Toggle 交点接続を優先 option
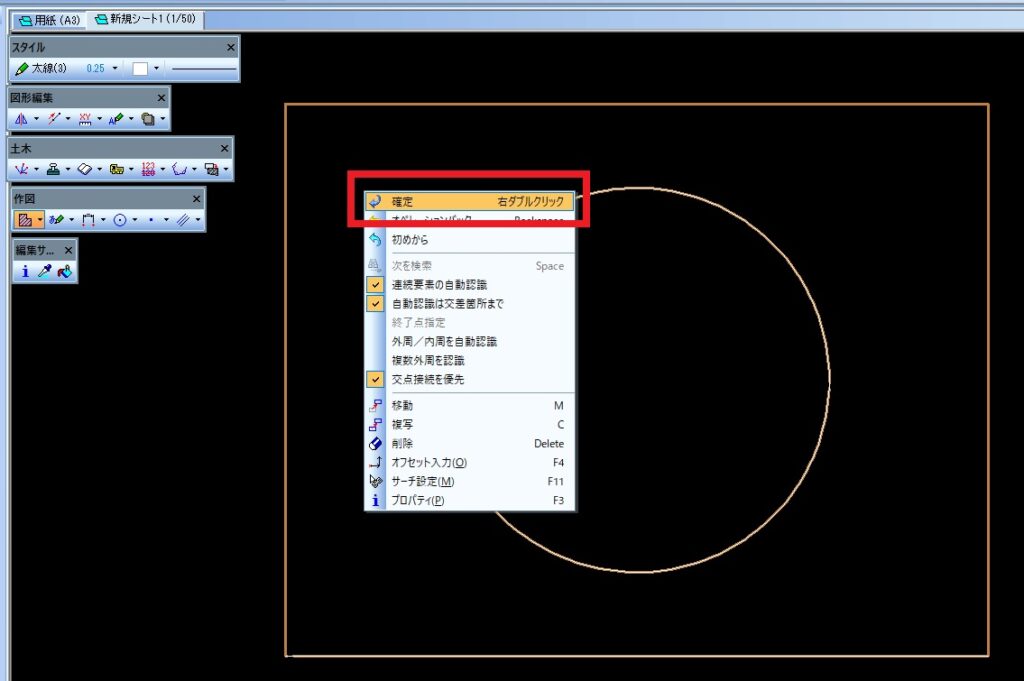Viewport: 1024px width, 681px height. point(375,380)
